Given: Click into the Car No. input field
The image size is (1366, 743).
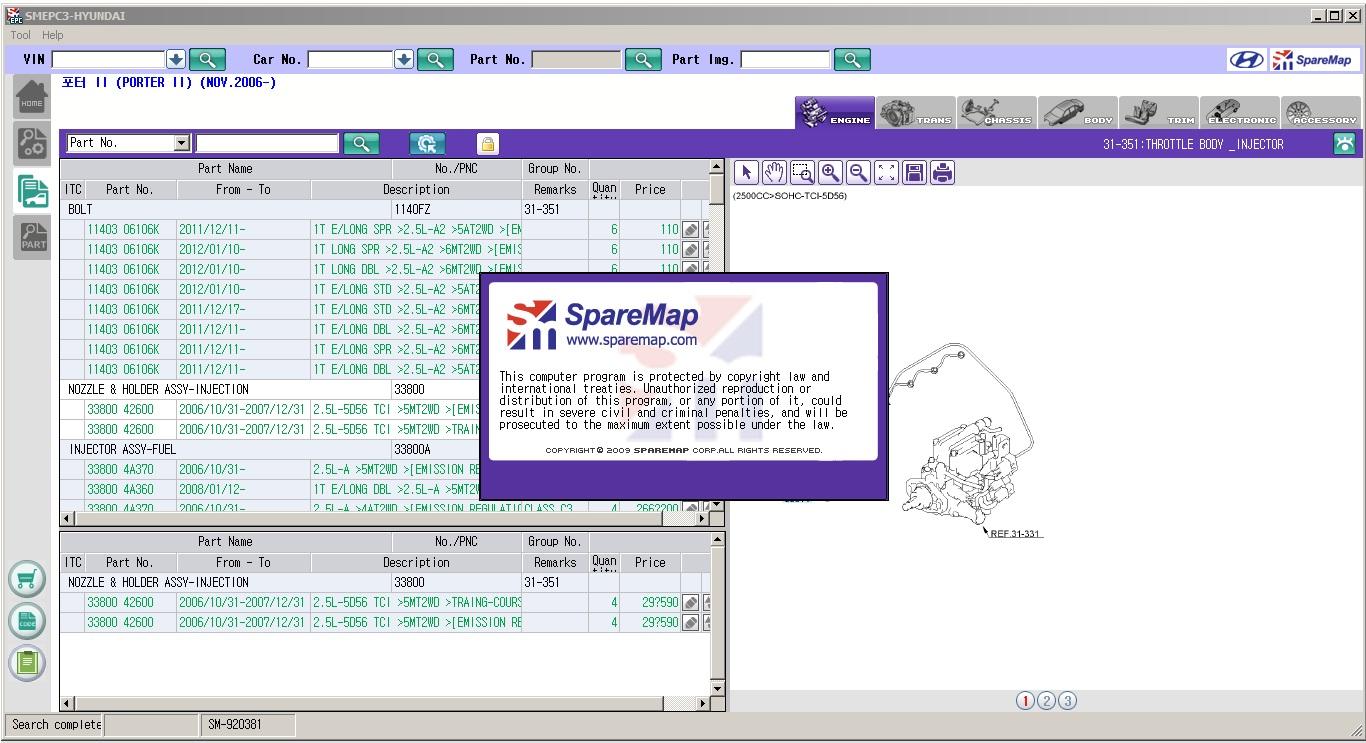Looking at the screenshot, I should pos(350,60).
